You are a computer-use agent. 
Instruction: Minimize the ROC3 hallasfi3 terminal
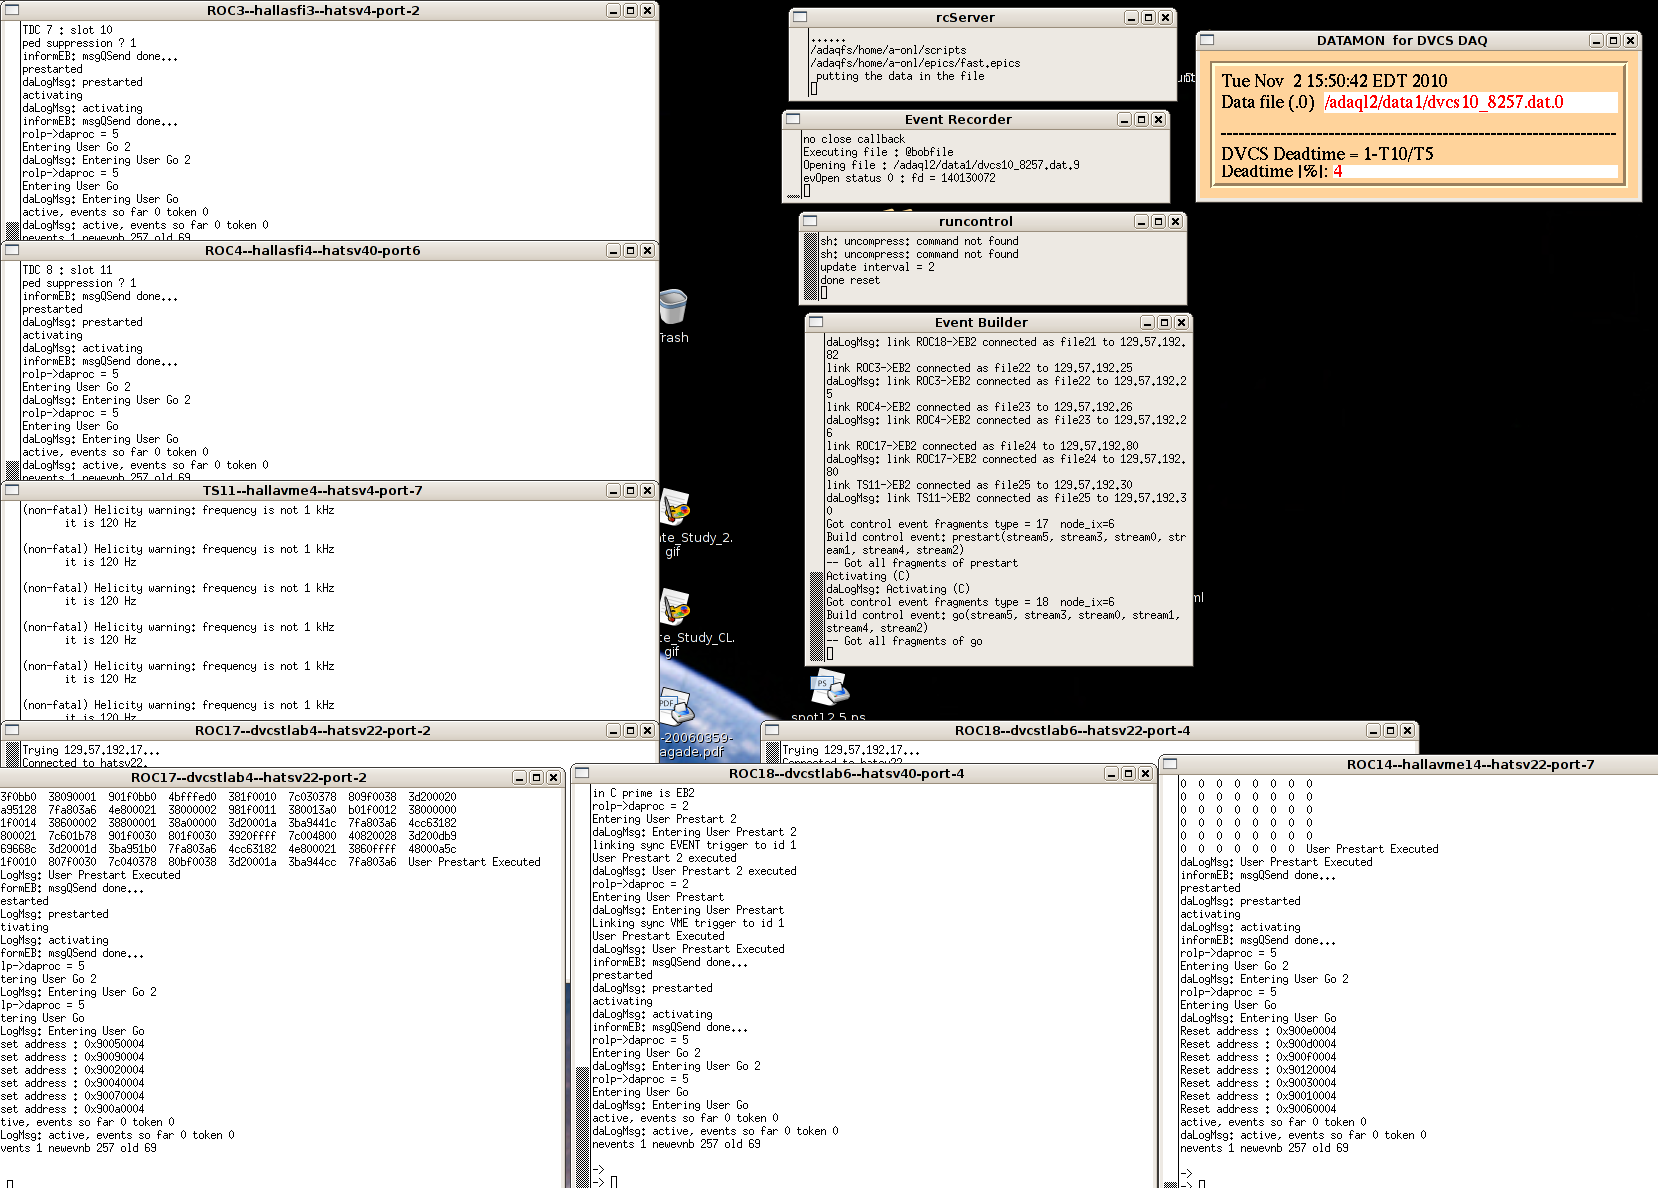(613, 10)
